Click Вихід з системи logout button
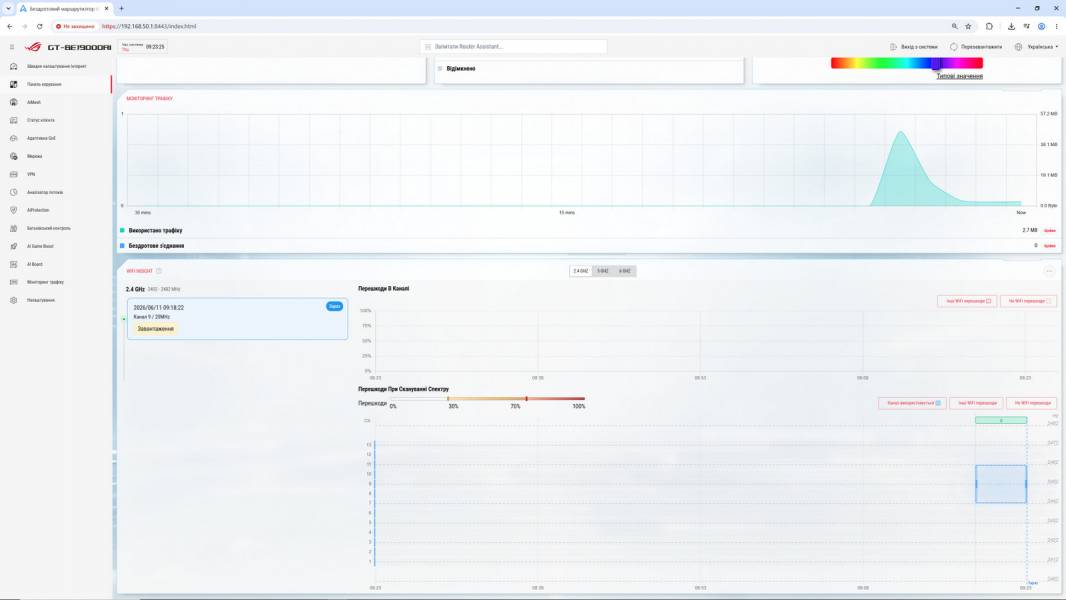The image size is (1066, 600). pos(914,47)
